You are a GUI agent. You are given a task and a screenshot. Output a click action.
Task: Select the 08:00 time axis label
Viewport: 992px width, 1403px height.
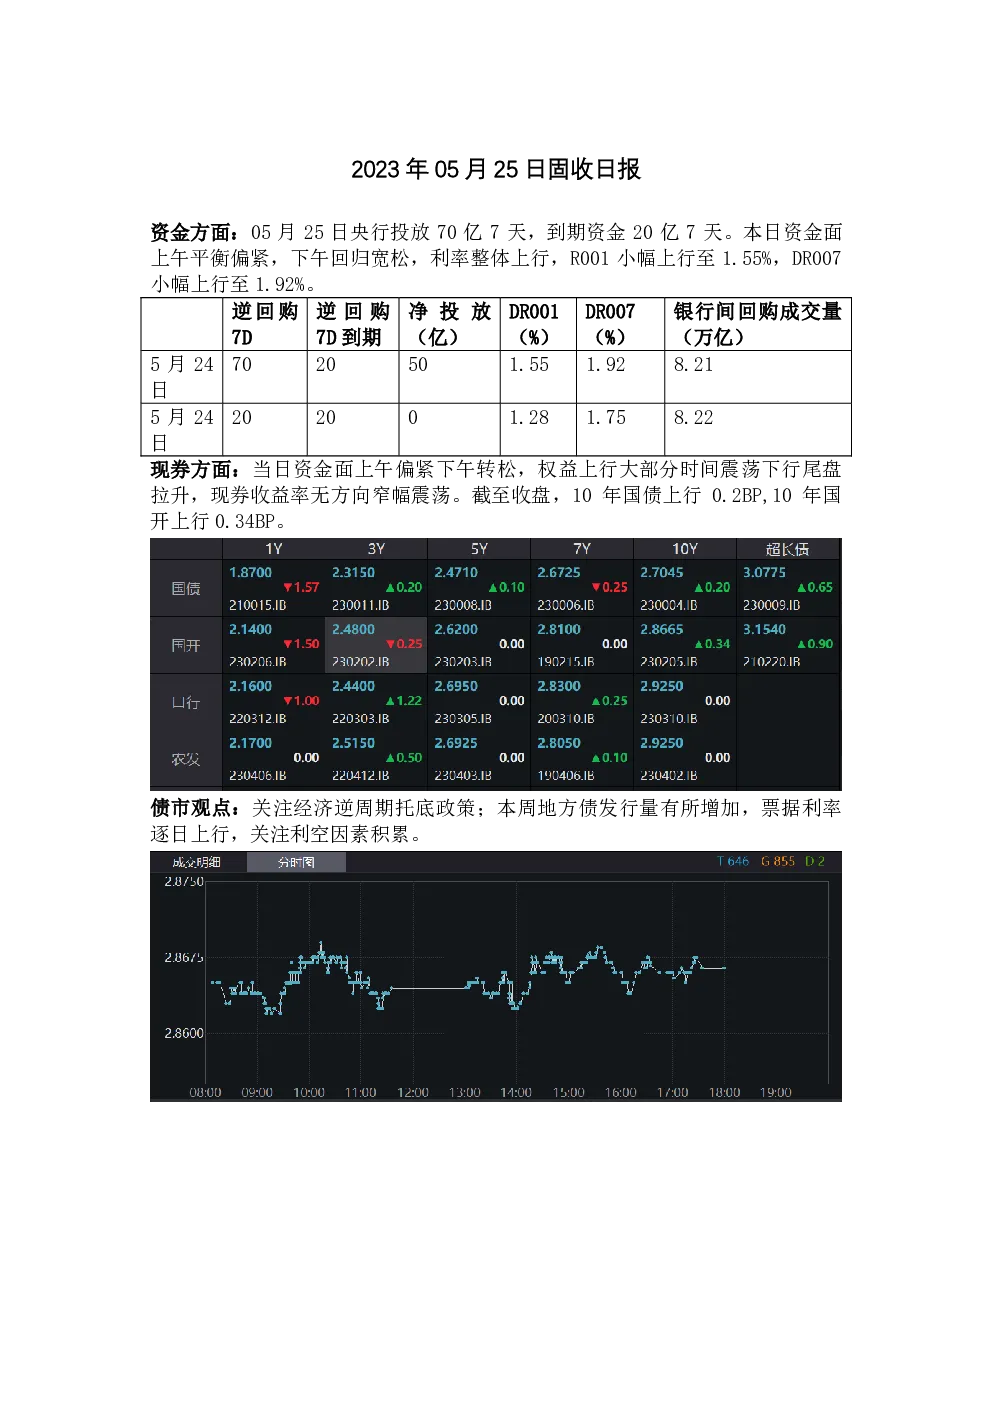(205, 1093)
